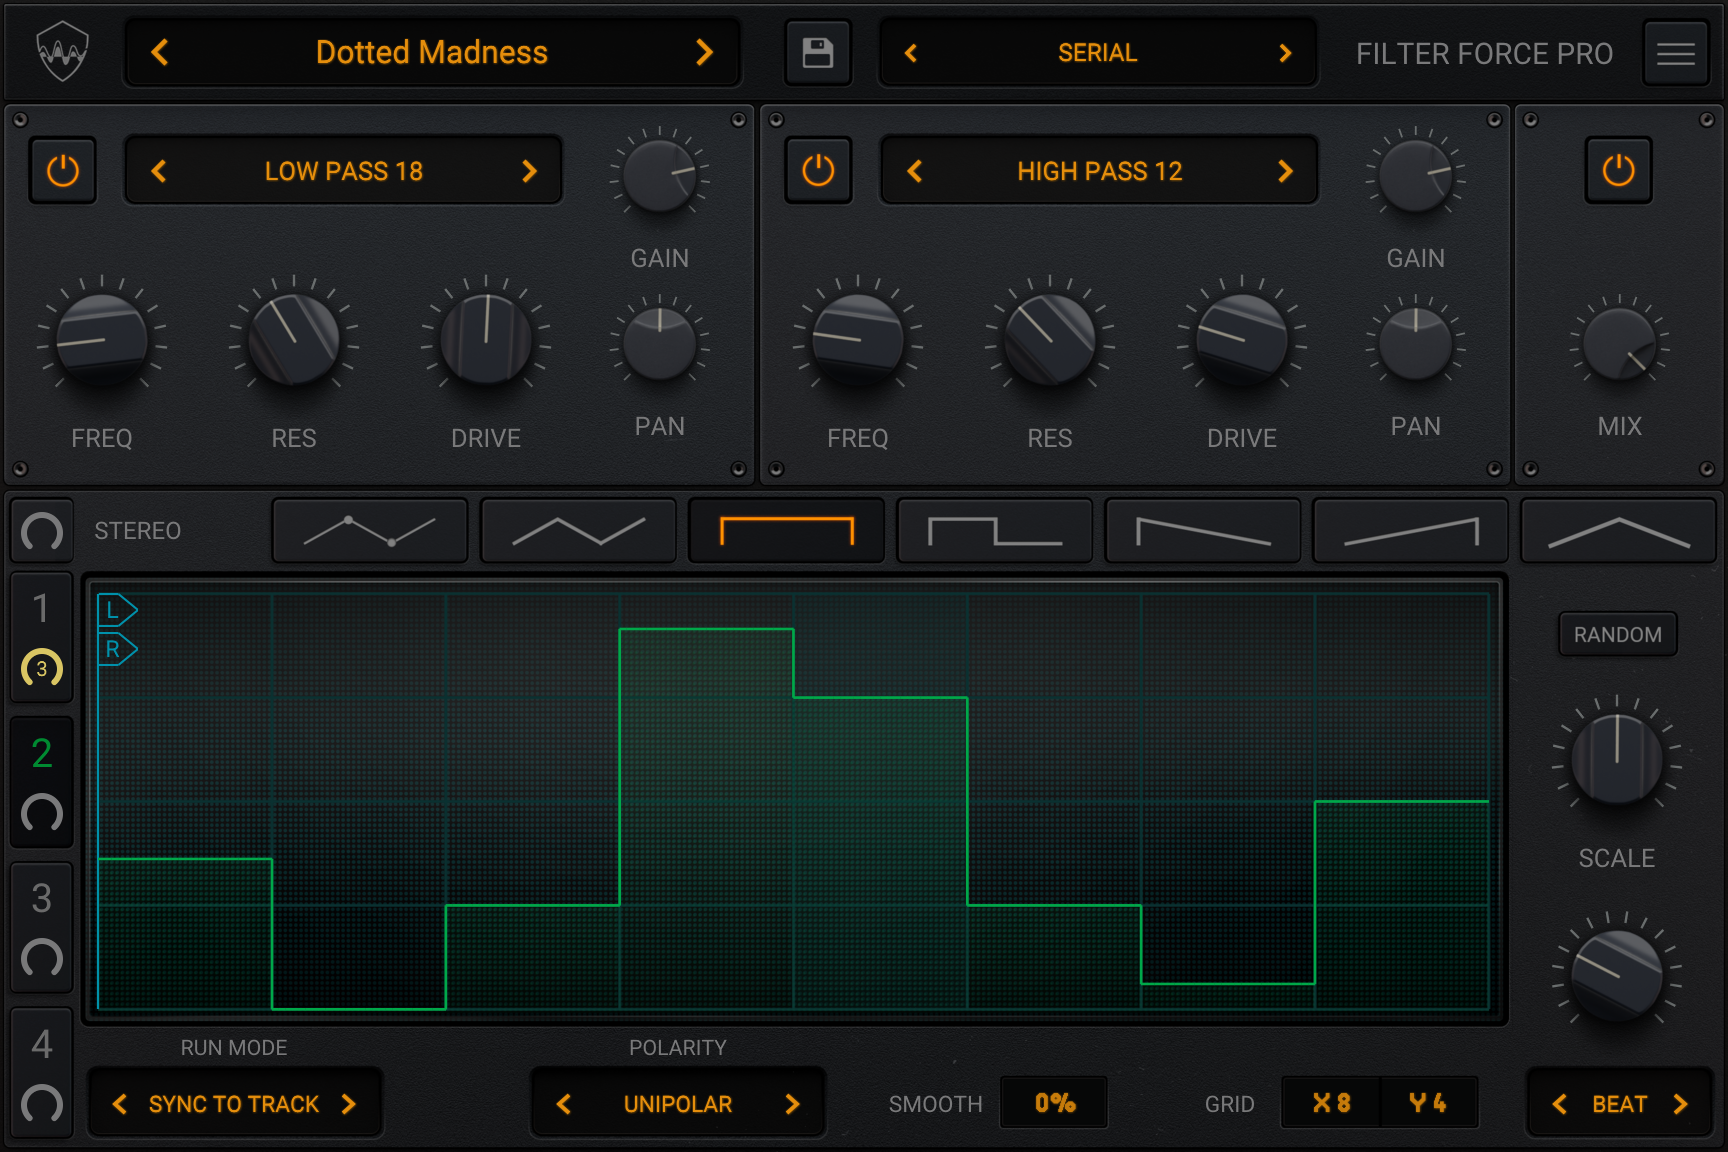Toggle power for the Low Pass 18 filter
The width and height of the screenshot is (1728, 1152).
coord(63,171)
